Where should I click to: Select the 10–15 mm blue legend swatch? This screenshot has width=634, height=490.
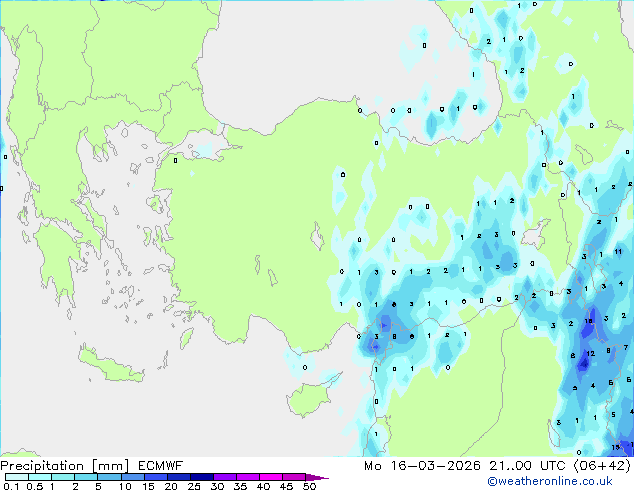click(132, 477)
